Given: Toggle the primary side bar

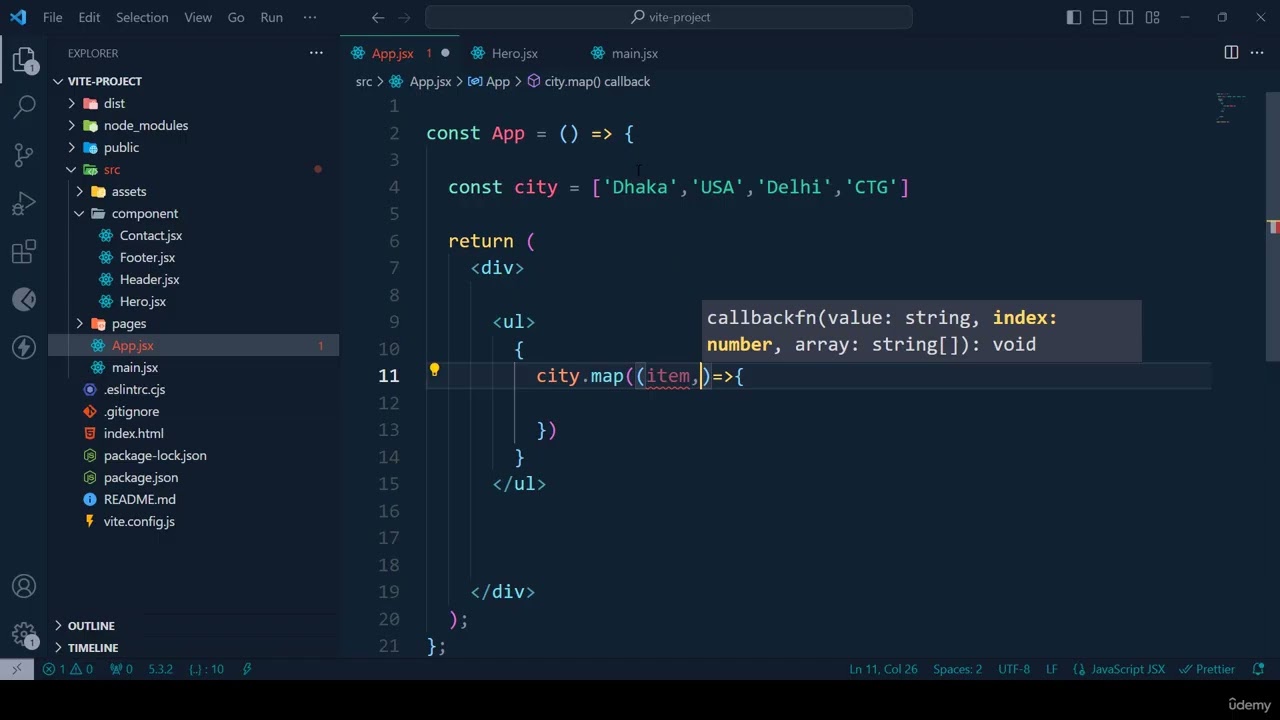Looking at the screenshot, I should click(x=1074, y=17).
